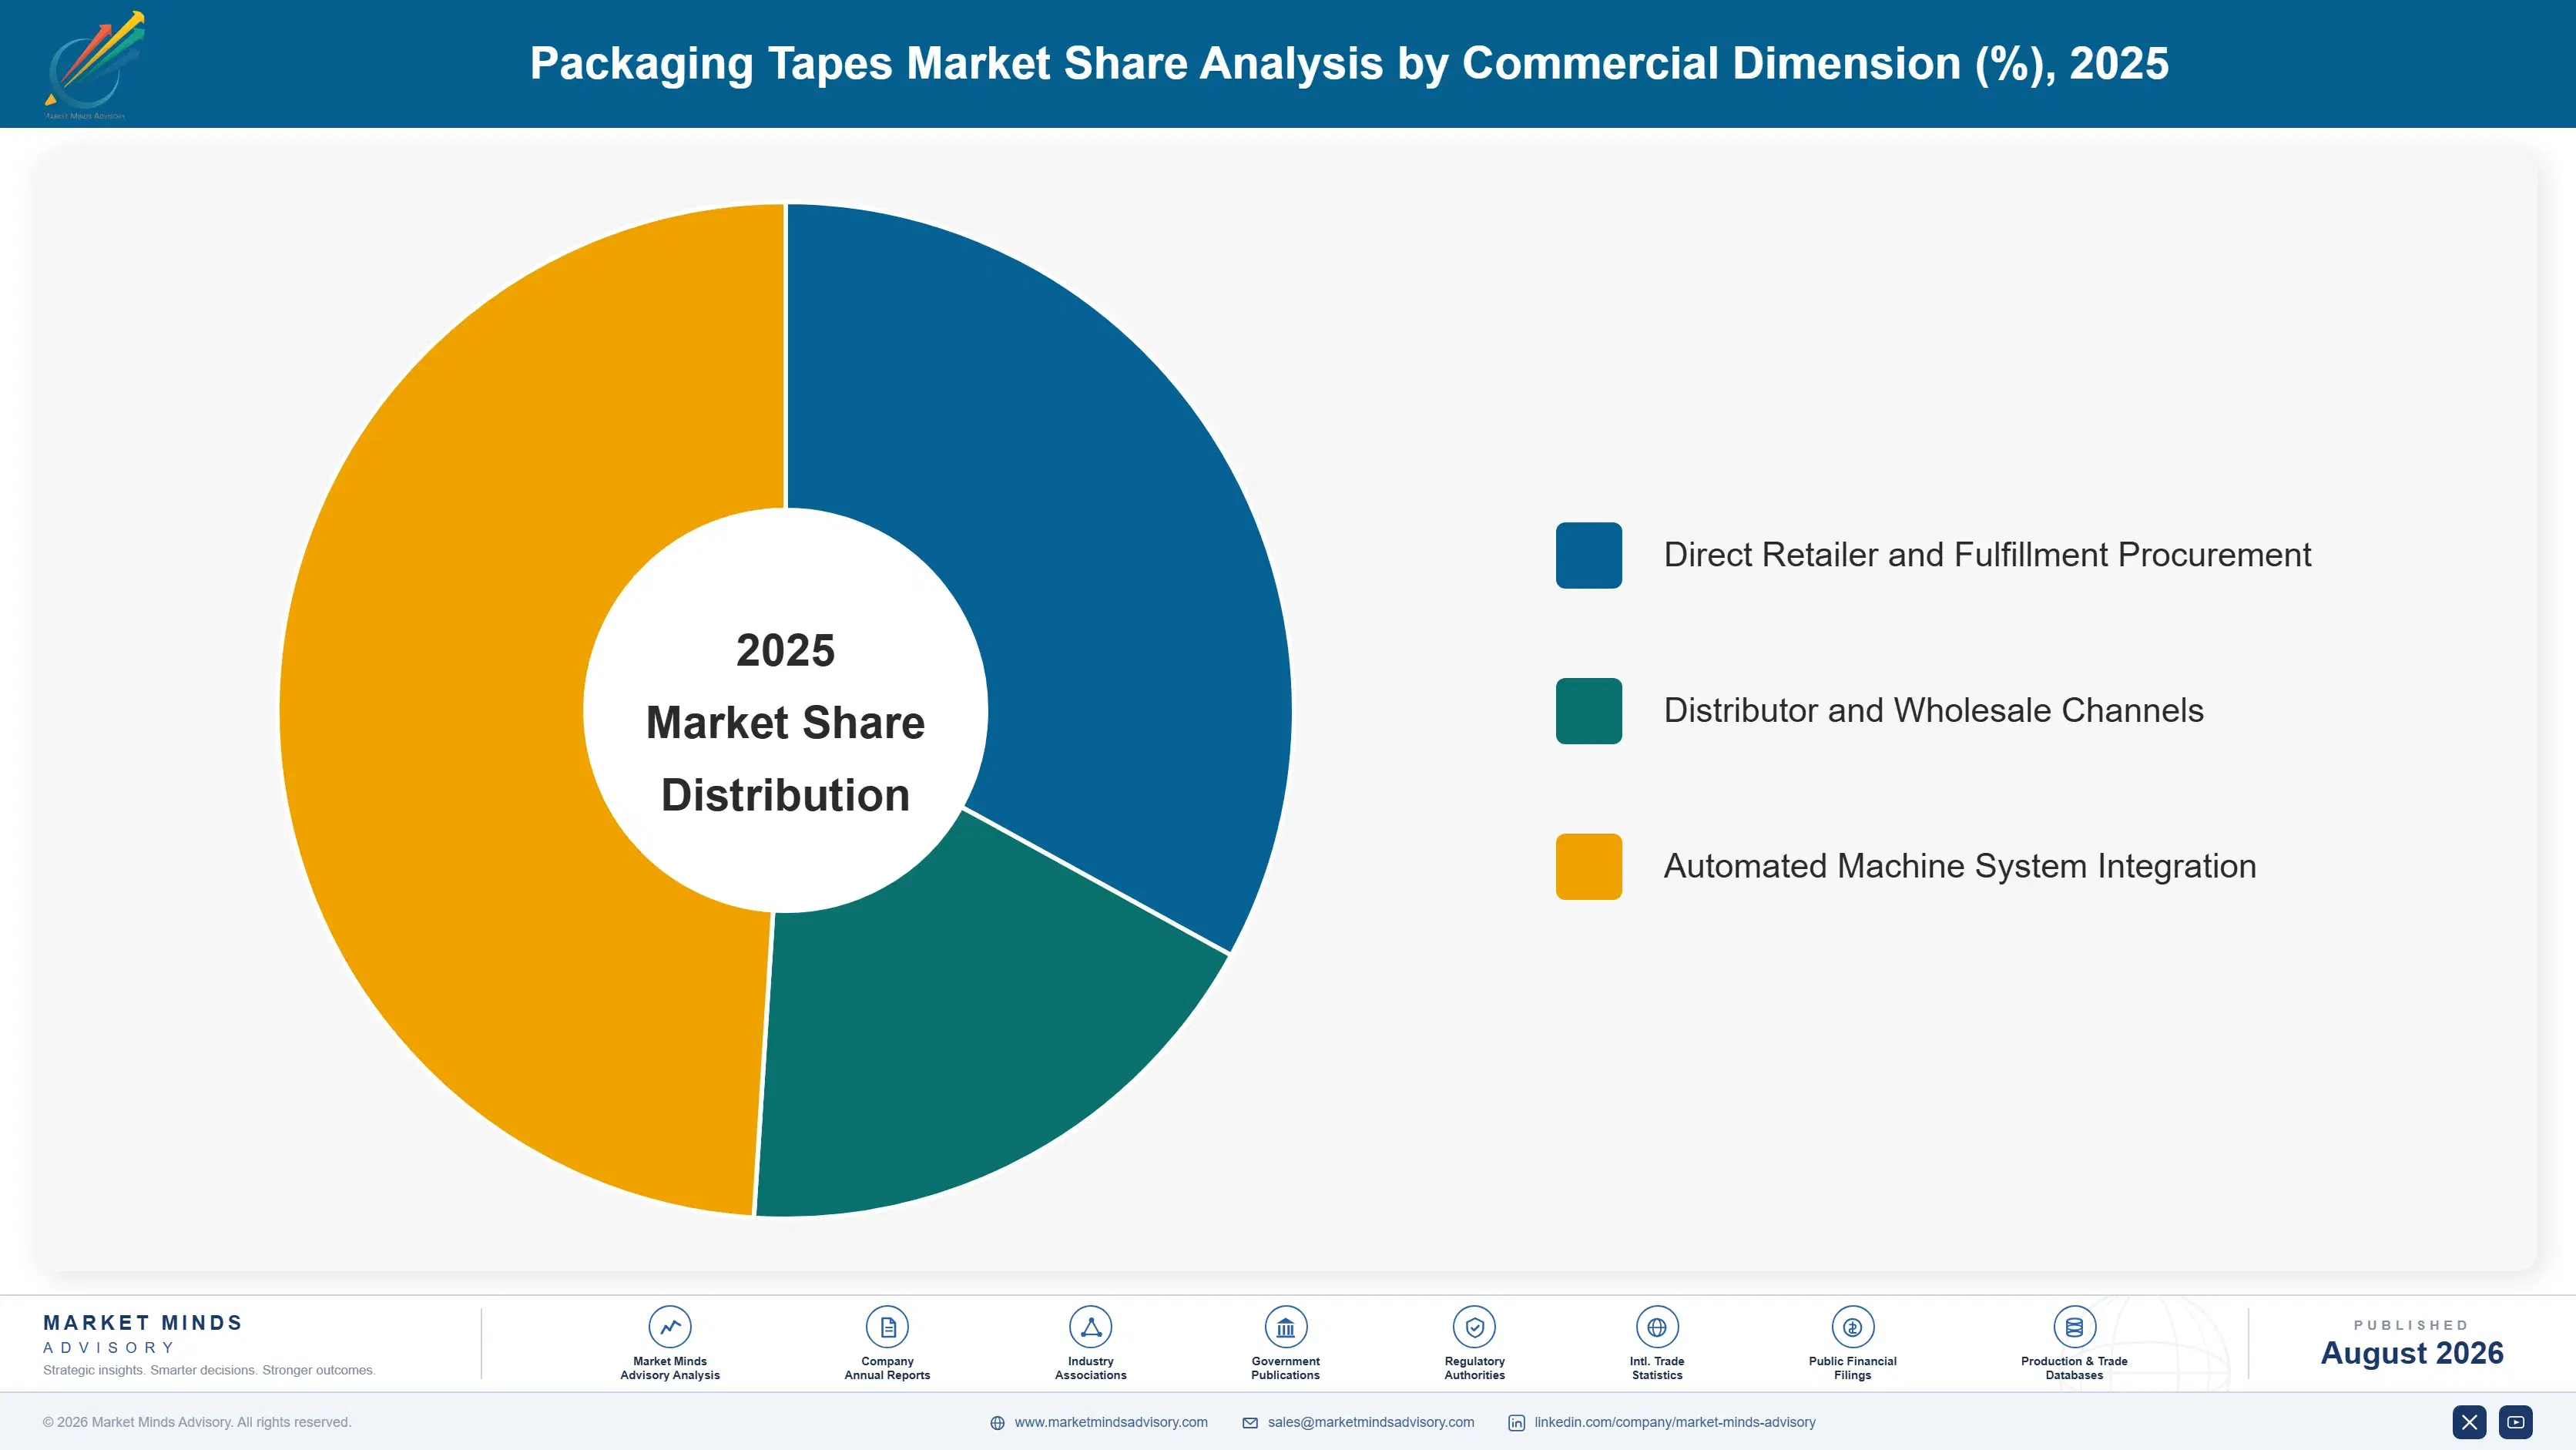2576x1450 pixels.
Task: Click the Automated Machine System Integration label
Action: tap(1959, 867)
